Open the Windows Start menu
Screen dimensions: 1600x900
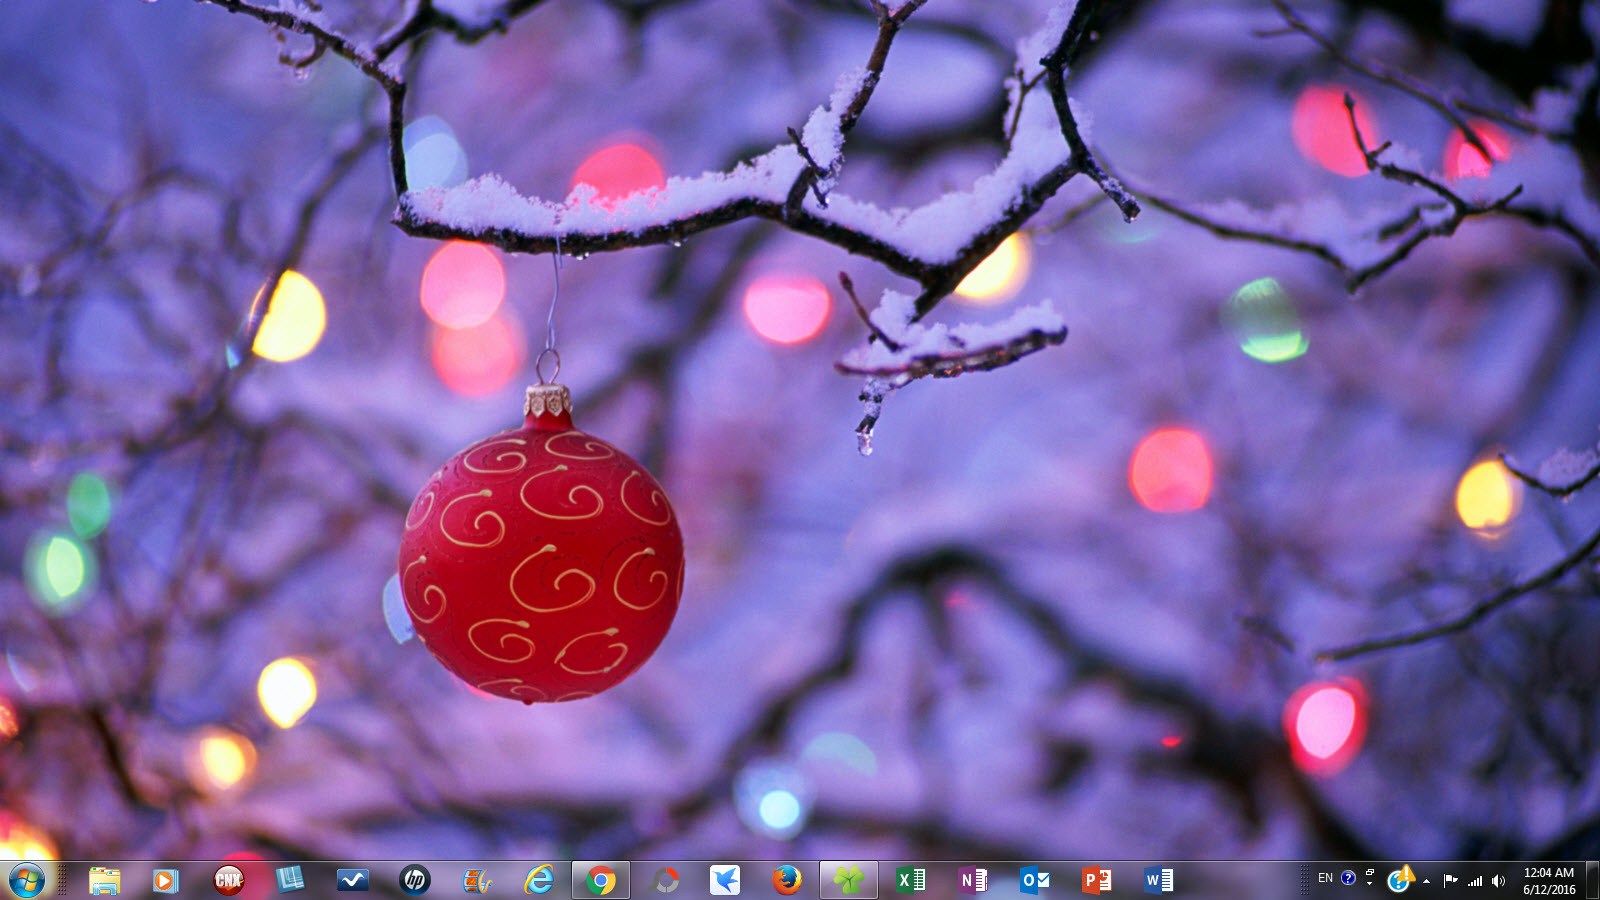pos(26,880)
